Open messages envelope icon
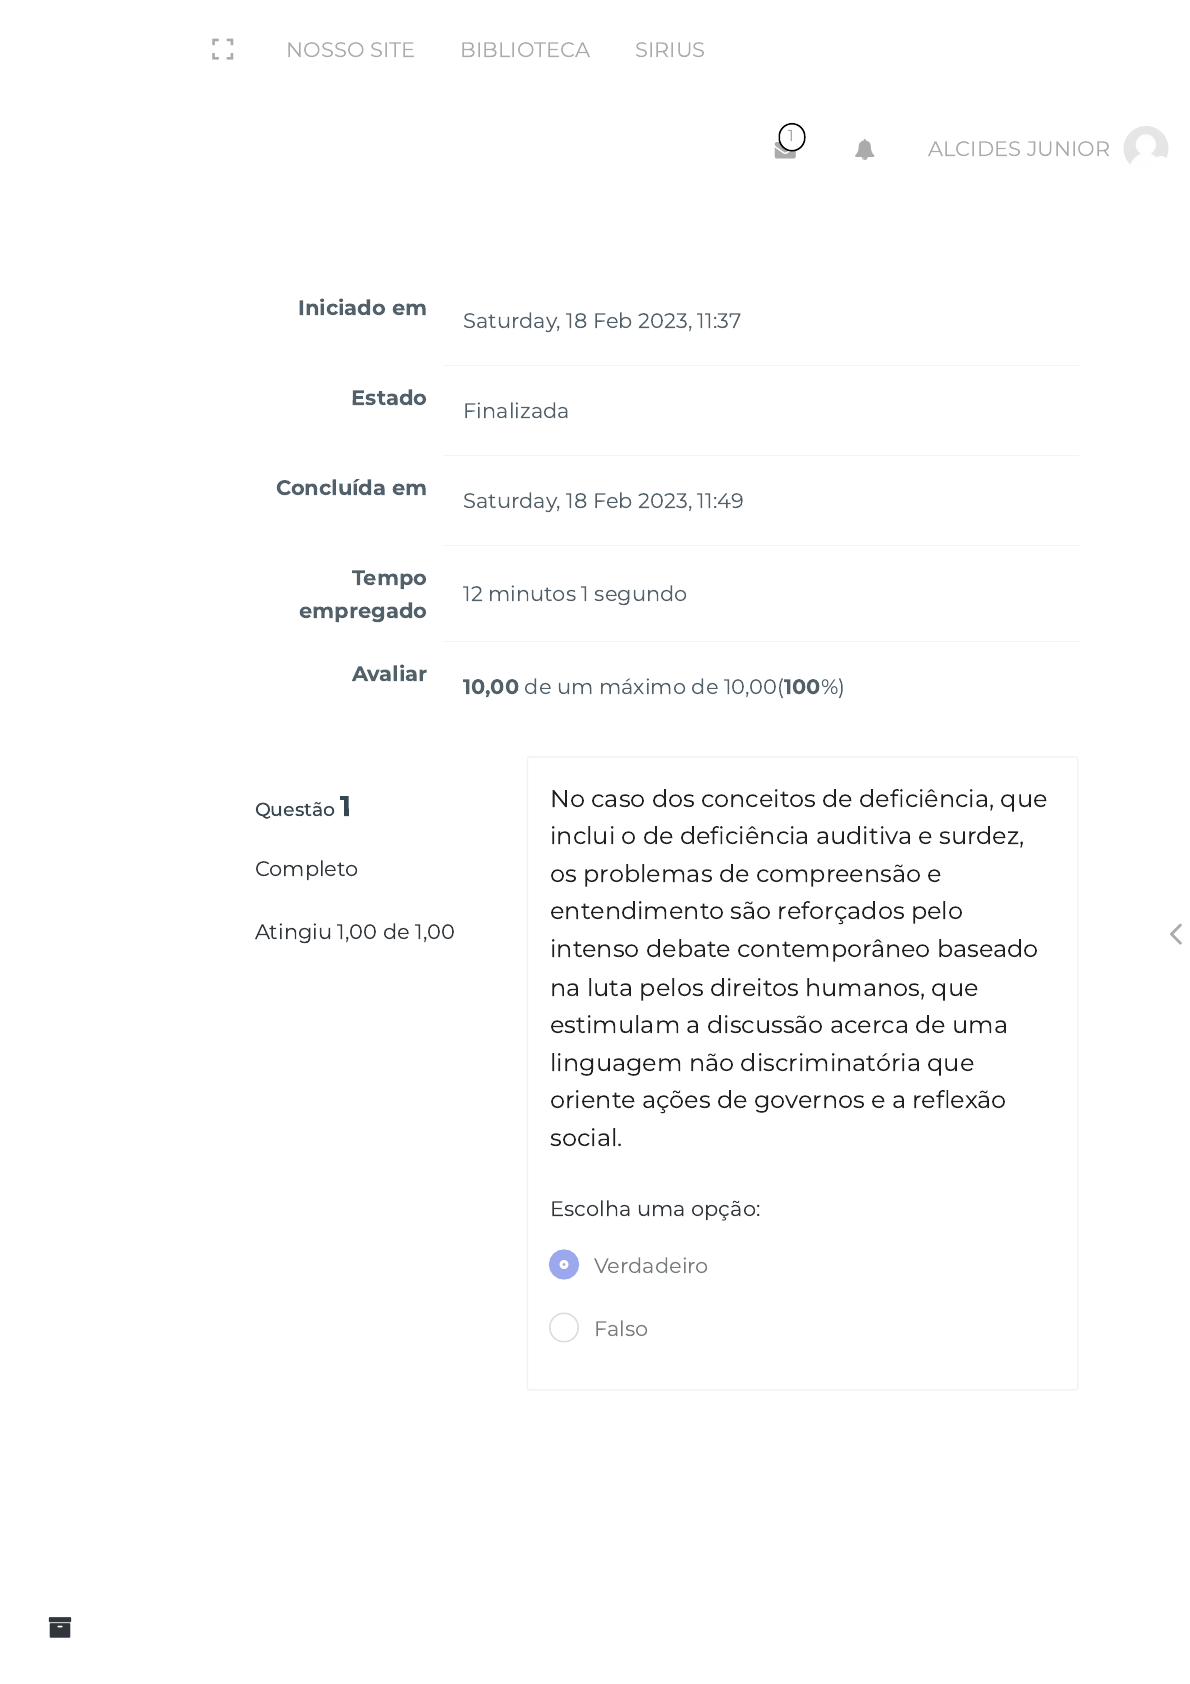Screen dimensions: 1190x1684 [x=785, y=151]
